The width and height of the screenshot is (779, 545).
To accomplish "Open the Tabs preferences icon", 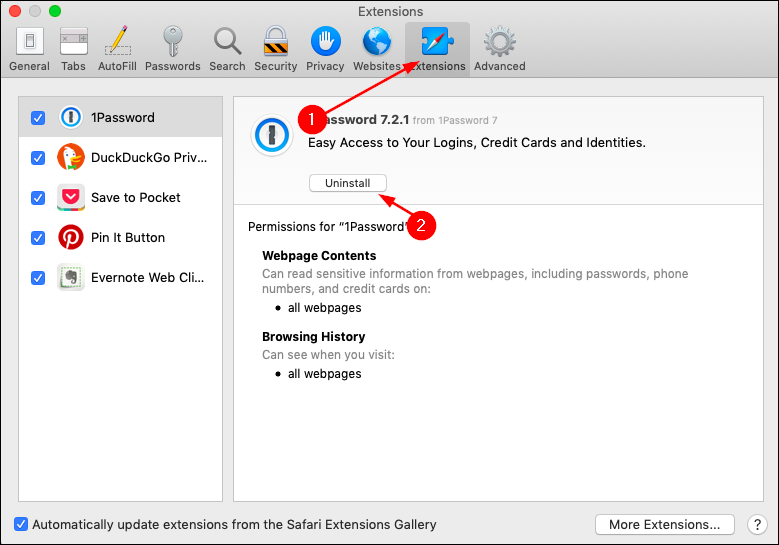I will [x=74, y=41].
